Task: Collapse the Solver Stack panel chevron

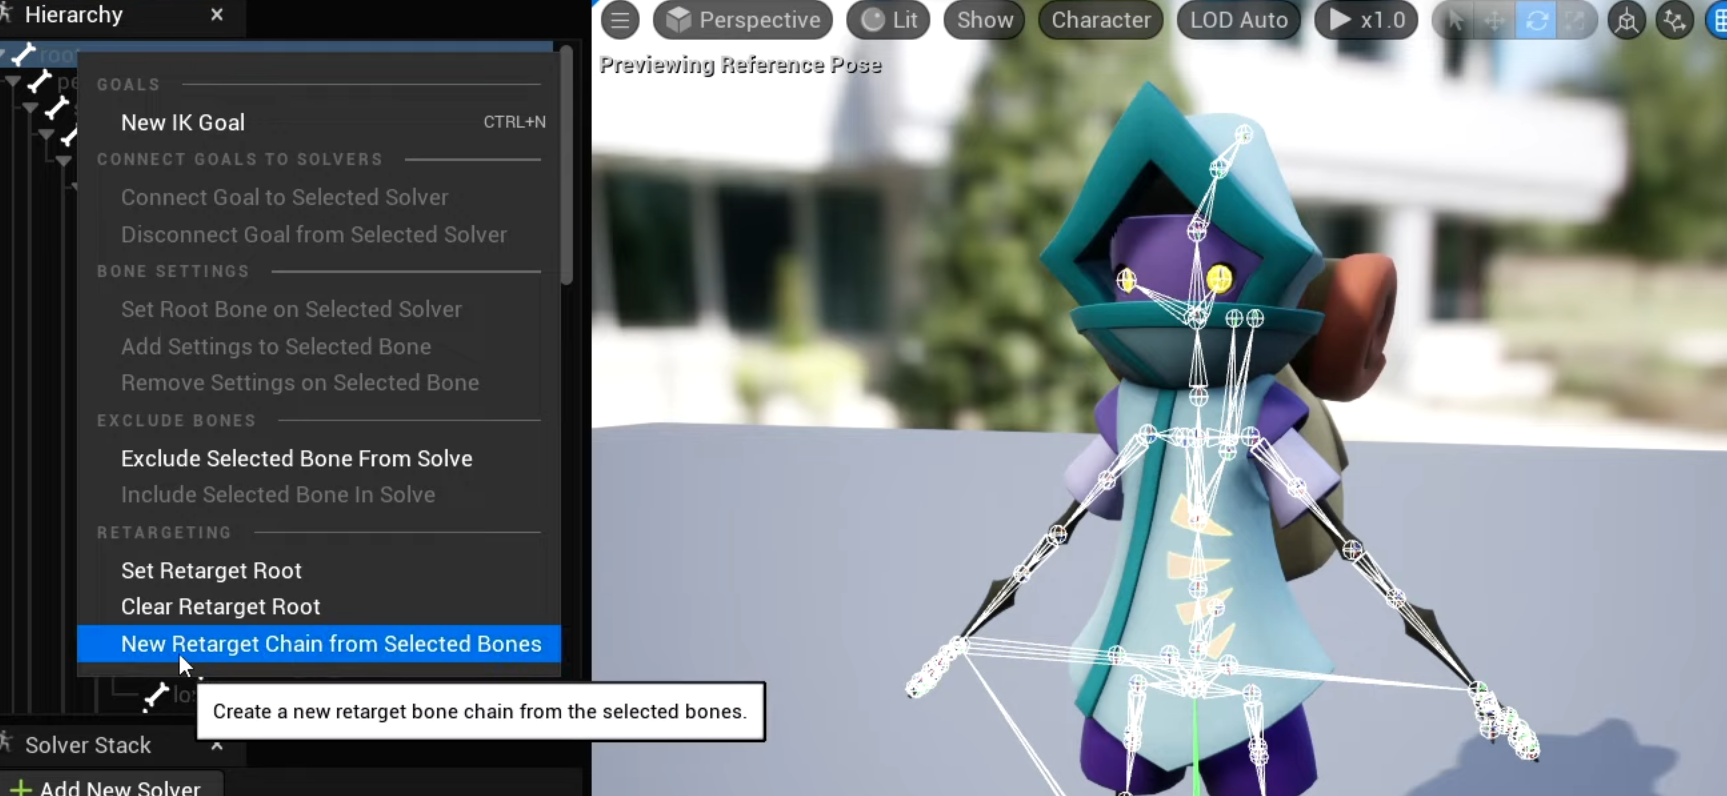Action: click(217, 745)
